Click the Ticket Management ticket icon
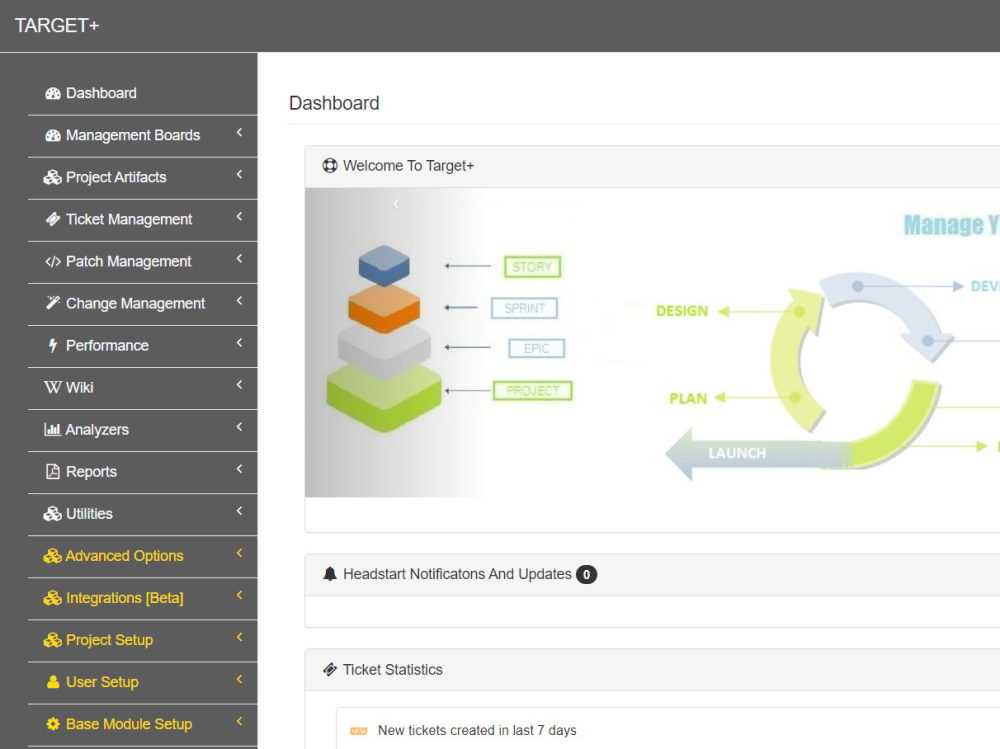The height and width of the screenshot is (749, 1000). point(53,219)
